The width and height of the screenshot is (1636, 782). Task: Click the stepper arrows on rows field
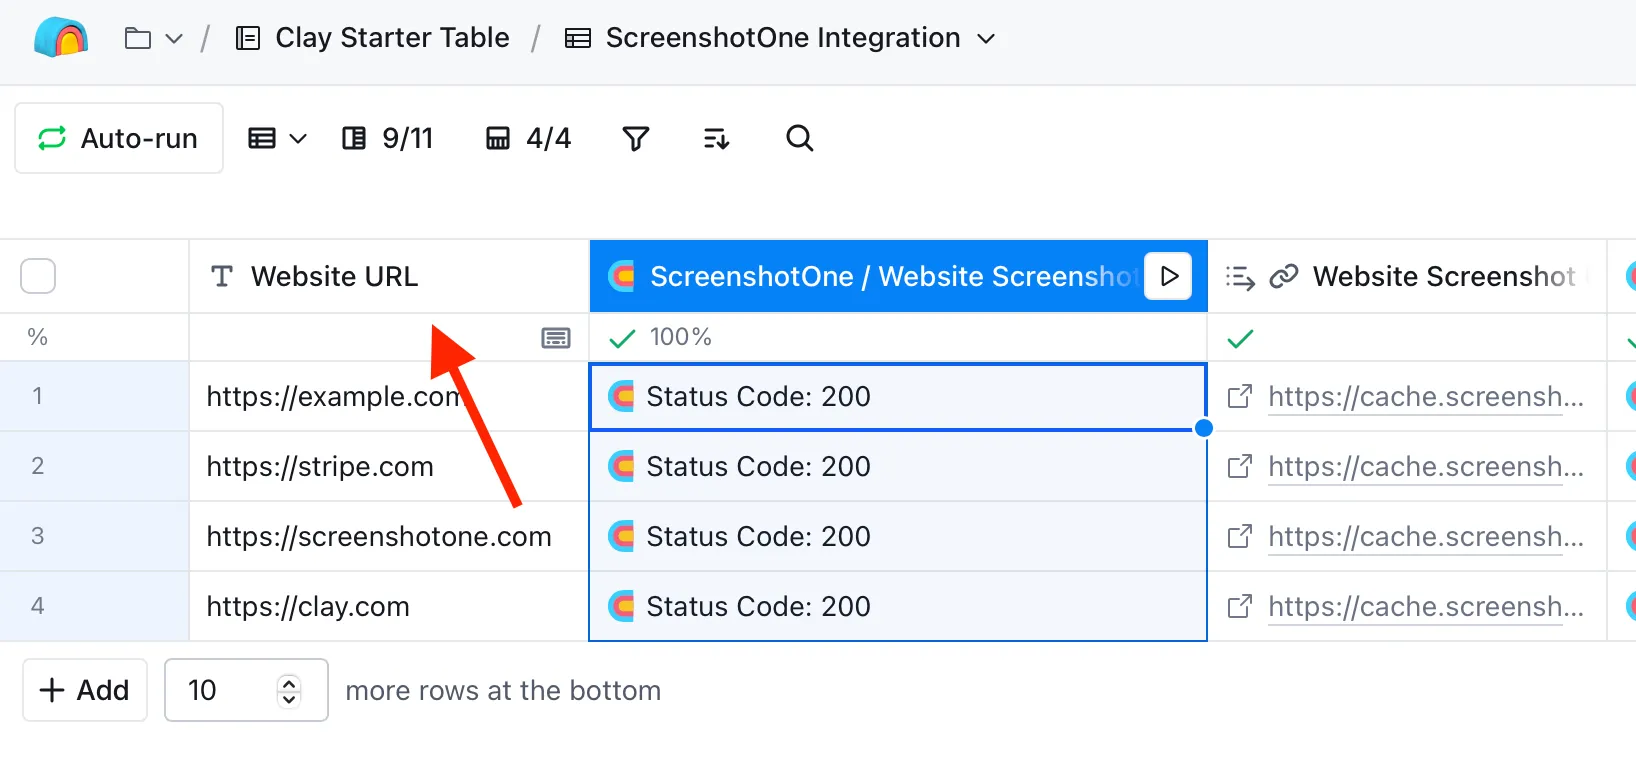pos(289,690)
